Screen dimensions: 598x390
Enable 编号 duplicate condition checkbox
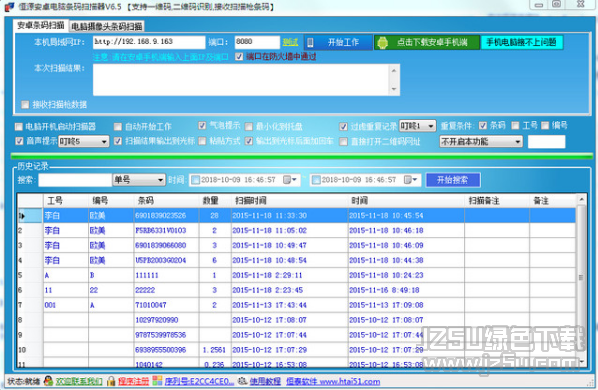(545, 125)
